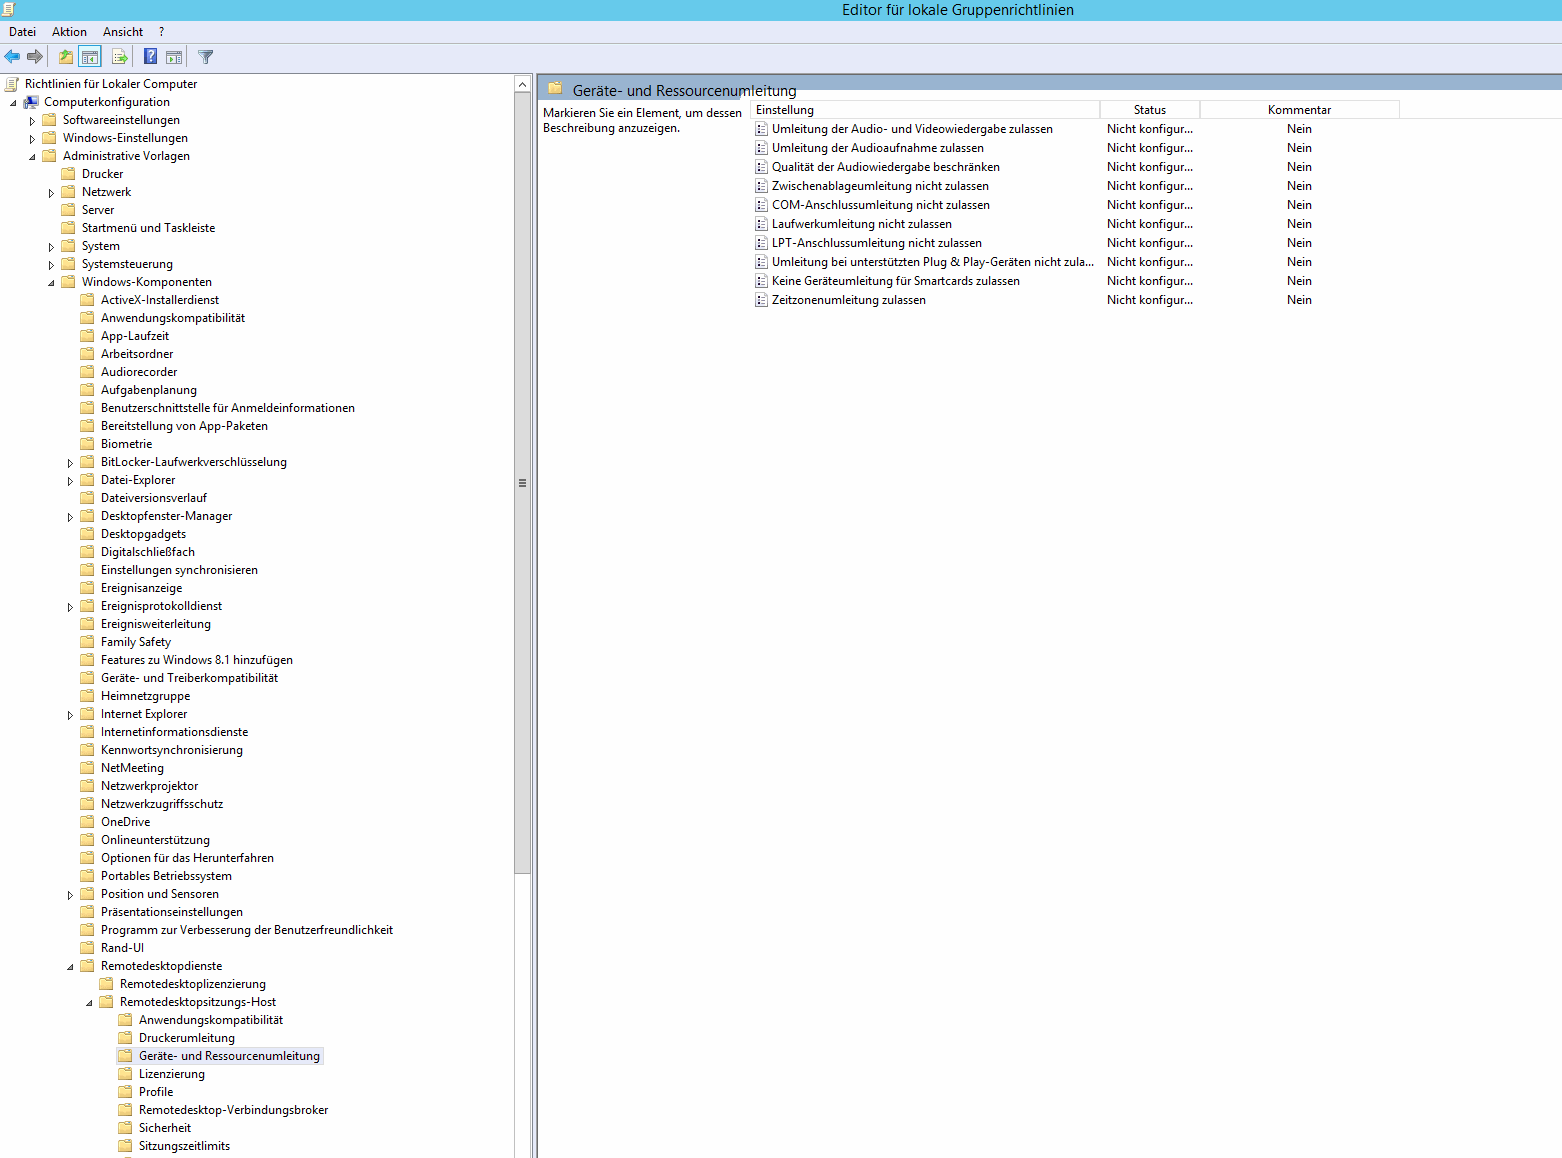The width and height of the screenshot is (1562, 1158).
Task: Click the tree pane scrollbar thumb
Action: (522, 483)
